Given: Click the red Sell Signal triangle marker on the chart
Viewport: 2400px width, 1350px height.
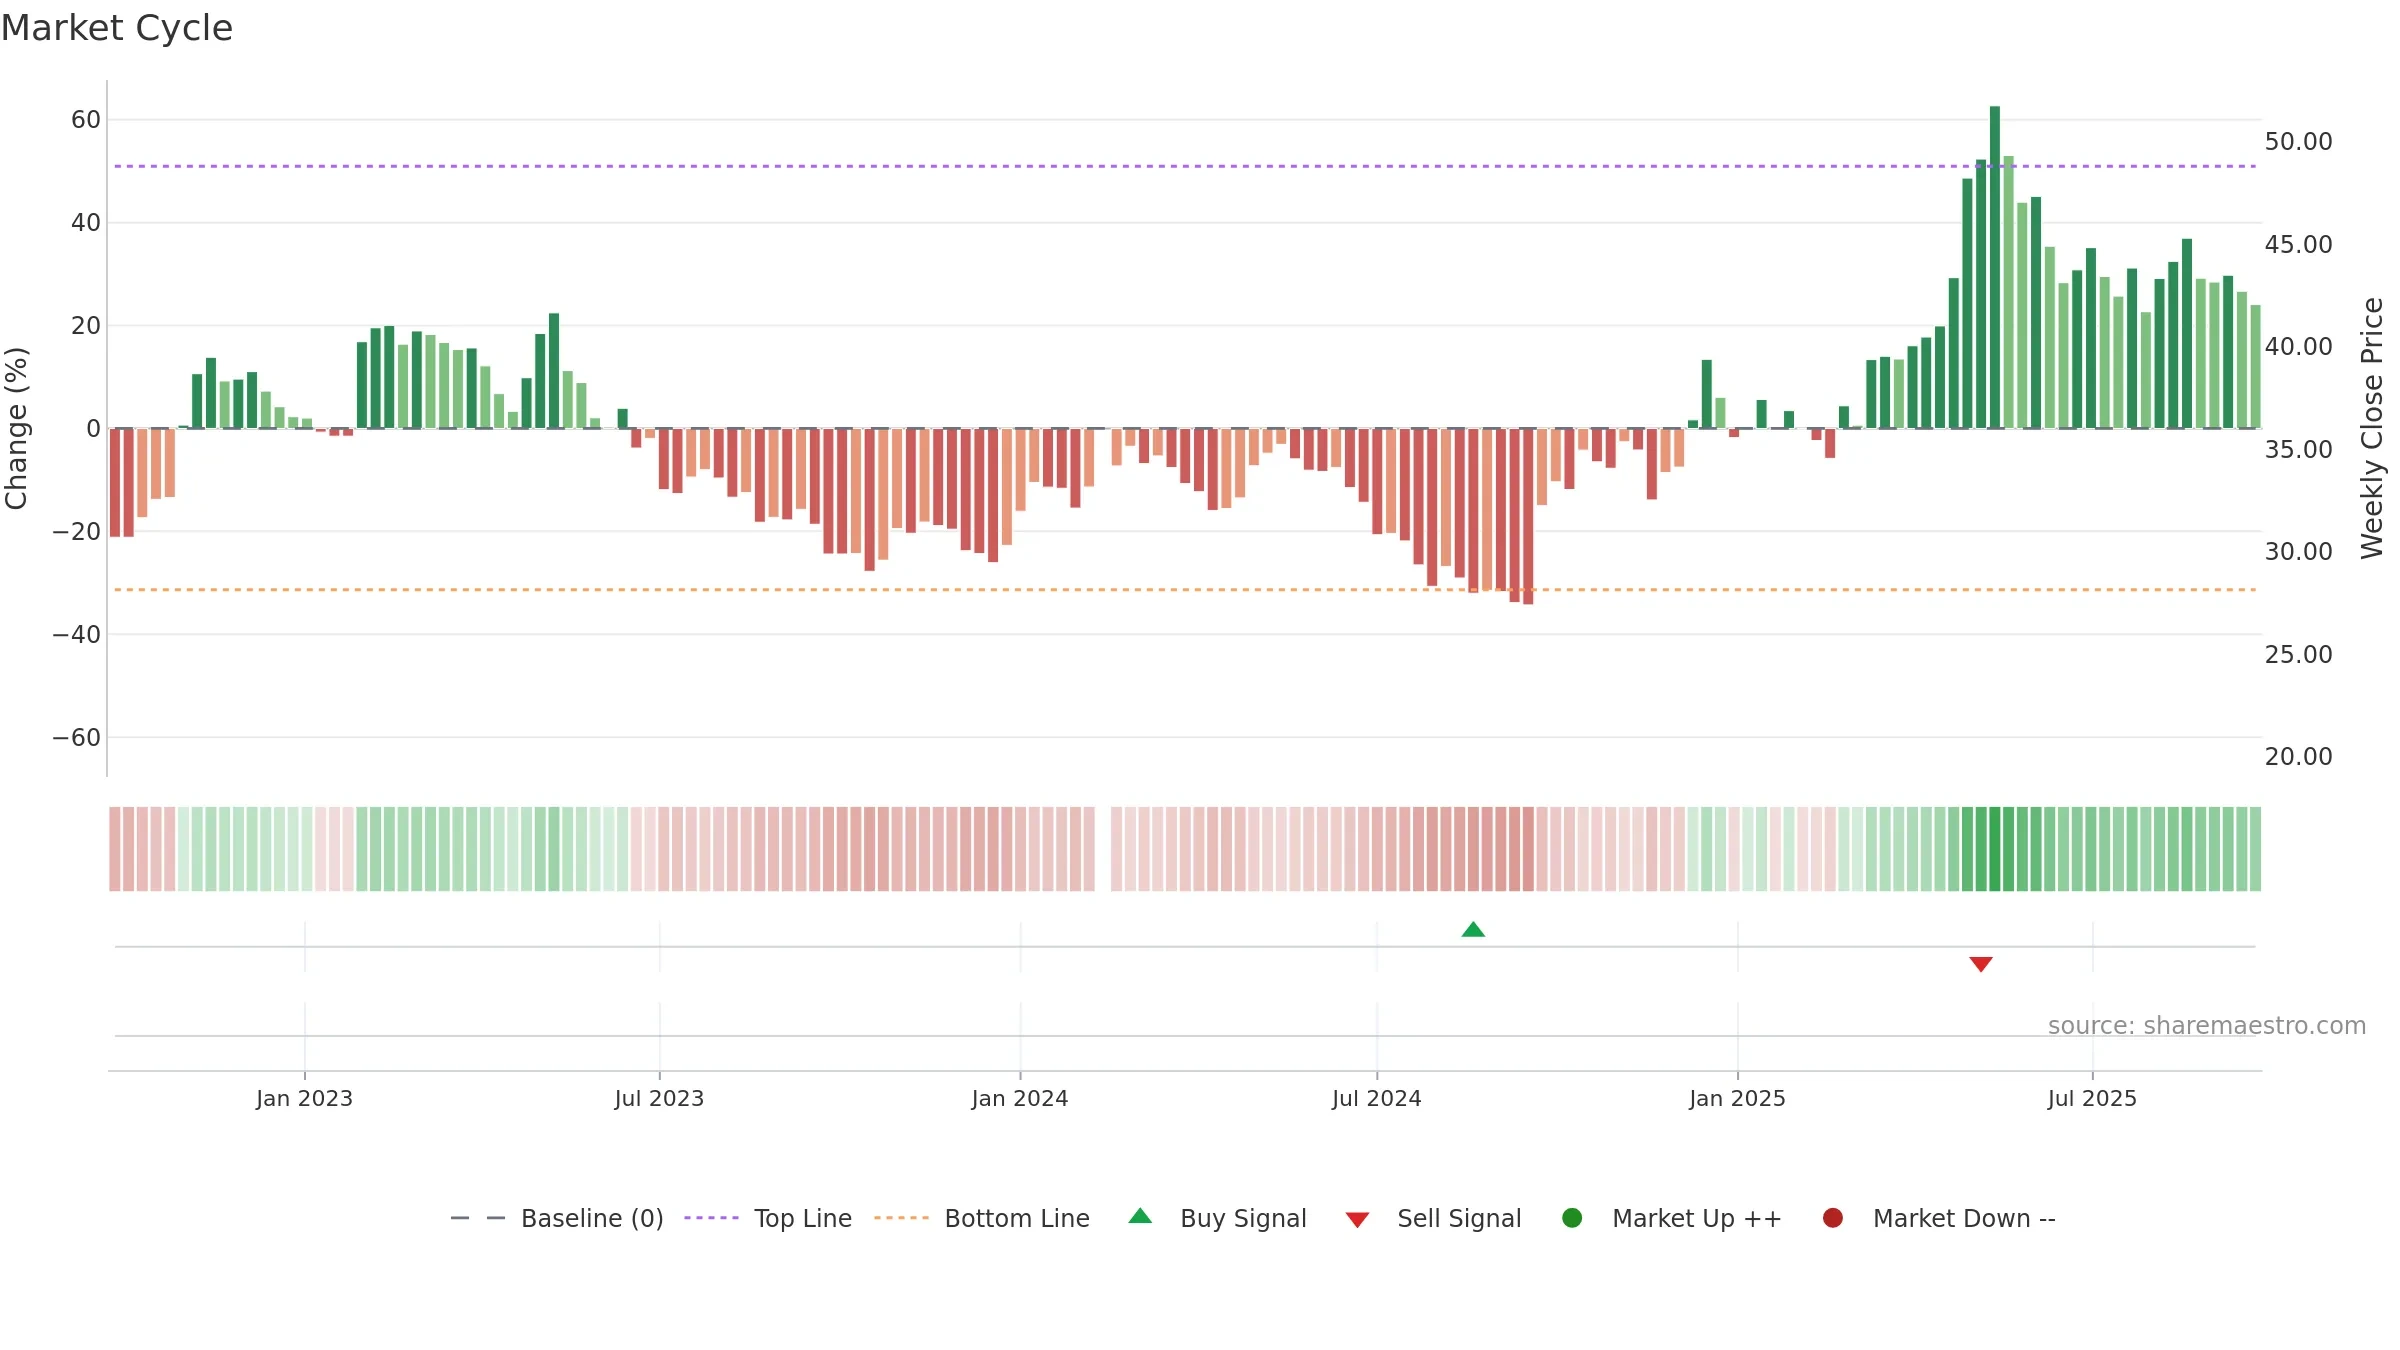Looking at the screenshot, I should coord(1981,964).
